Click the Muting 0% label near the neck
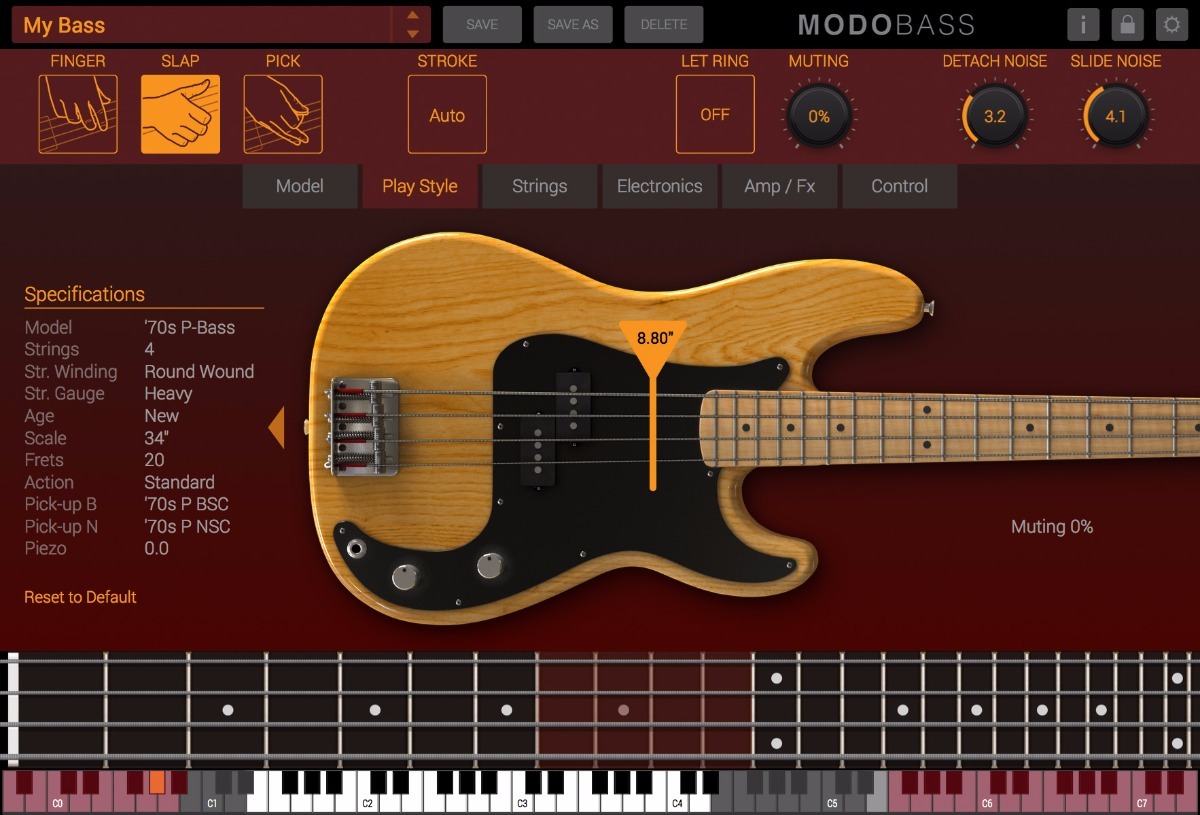The width and height of the screenshot is (1200, 815). pos(1052,527)
